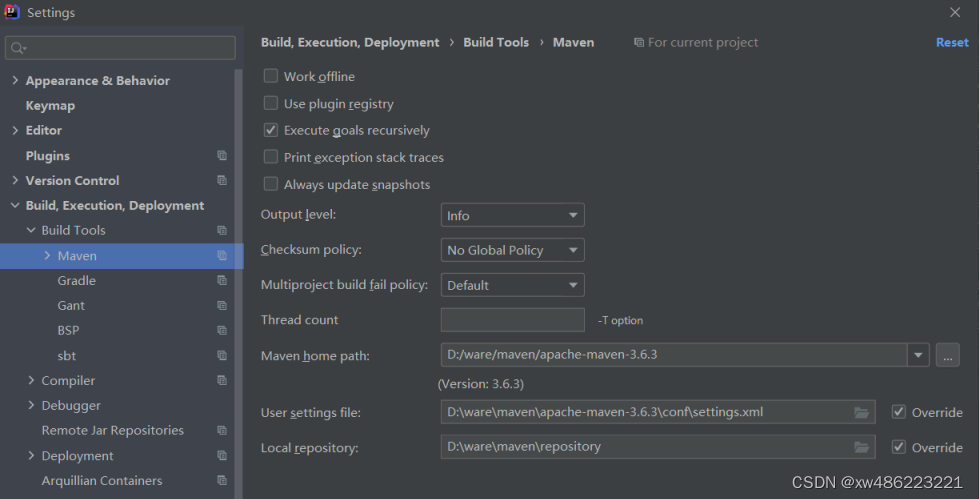Click the project-level icon beside Gradle

[222, 281]
